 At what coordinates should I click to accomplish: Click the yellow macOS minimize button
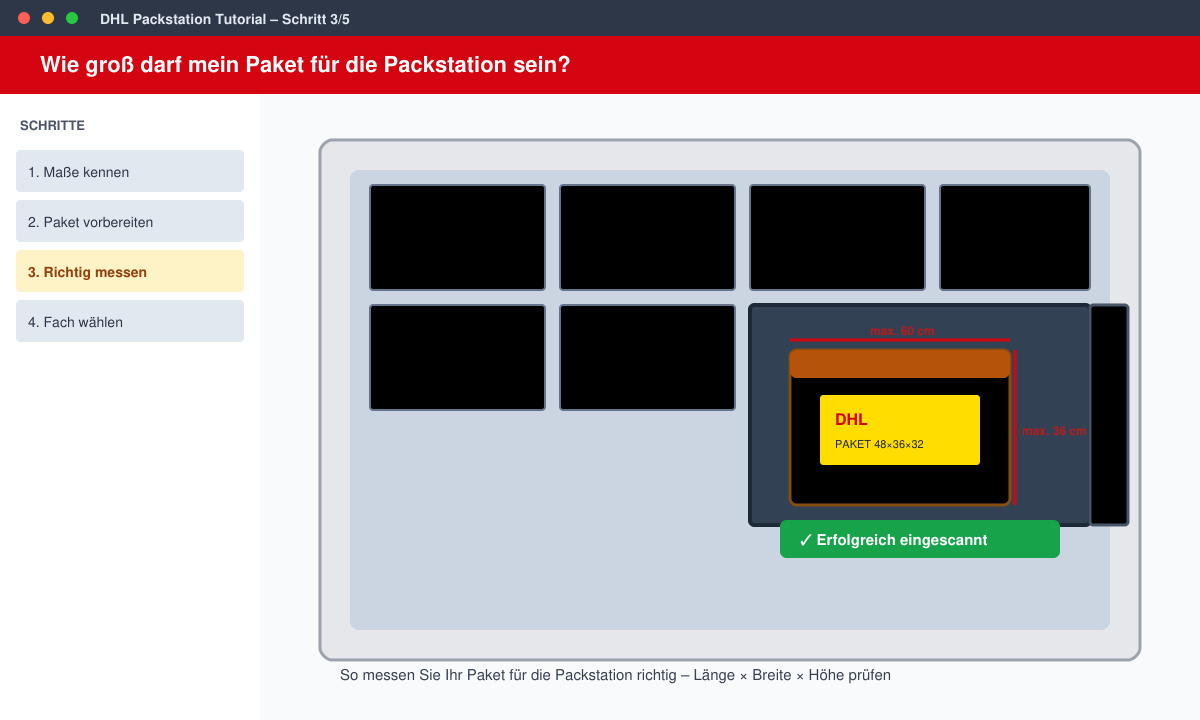48,18
